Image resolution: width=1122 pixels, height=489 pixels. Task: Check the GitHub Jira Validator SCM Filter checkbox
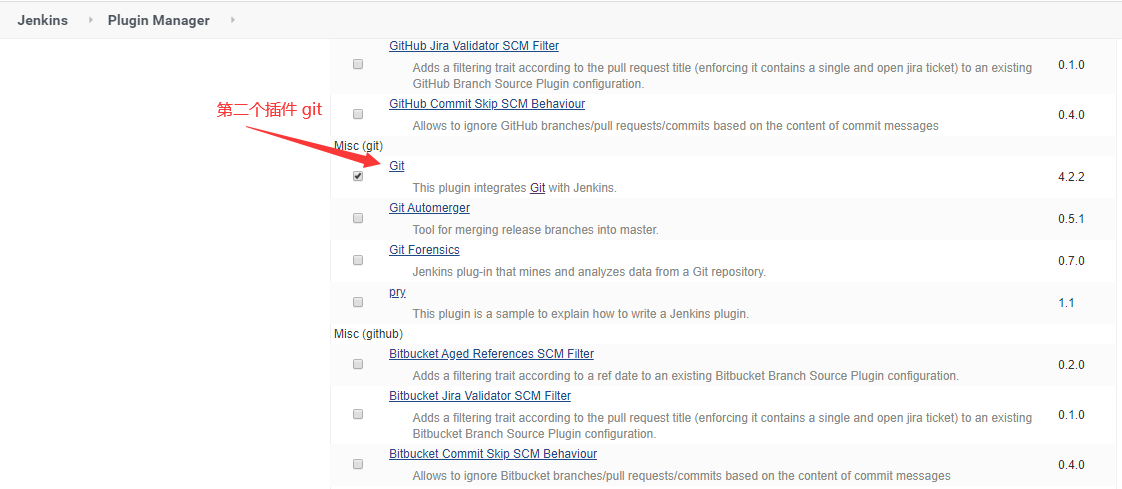[x=358, y=64]
